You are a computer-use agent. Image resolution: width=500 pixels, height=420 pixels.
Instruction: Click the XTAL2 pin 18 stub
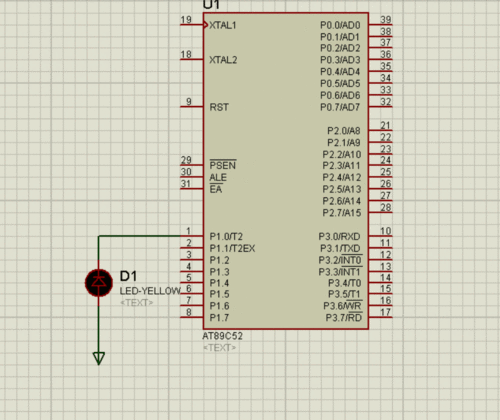pos(192,59)
